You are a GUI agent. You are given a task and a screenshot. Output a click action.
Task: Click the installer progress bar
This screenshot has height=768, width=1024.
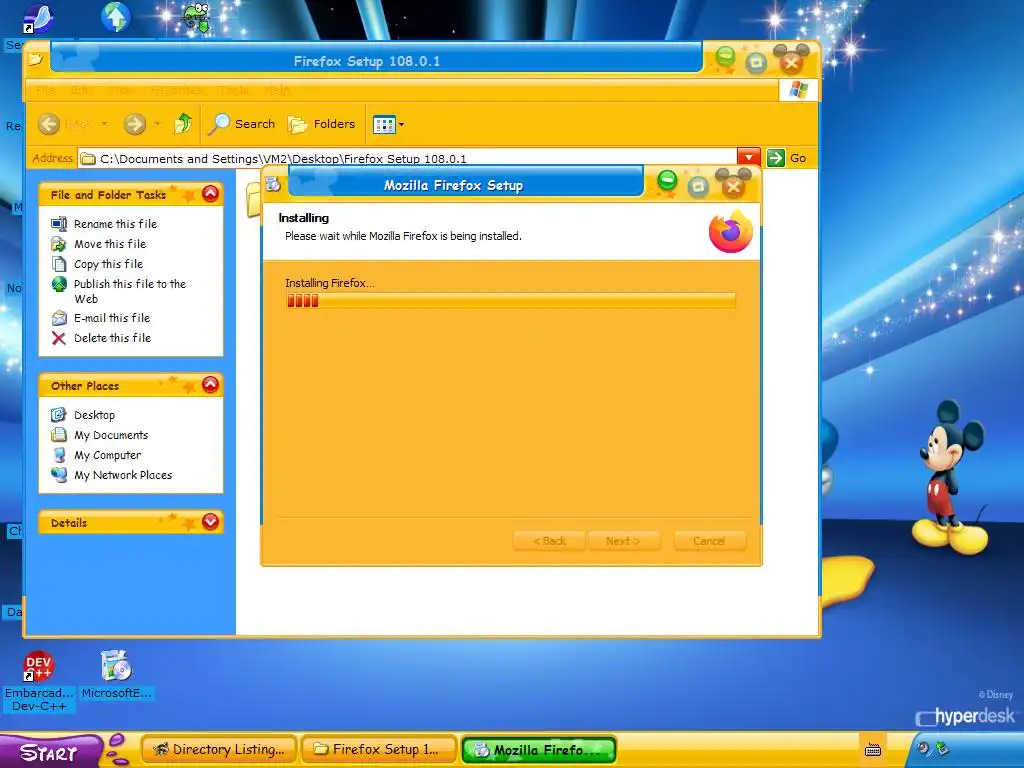coord(511,300)
